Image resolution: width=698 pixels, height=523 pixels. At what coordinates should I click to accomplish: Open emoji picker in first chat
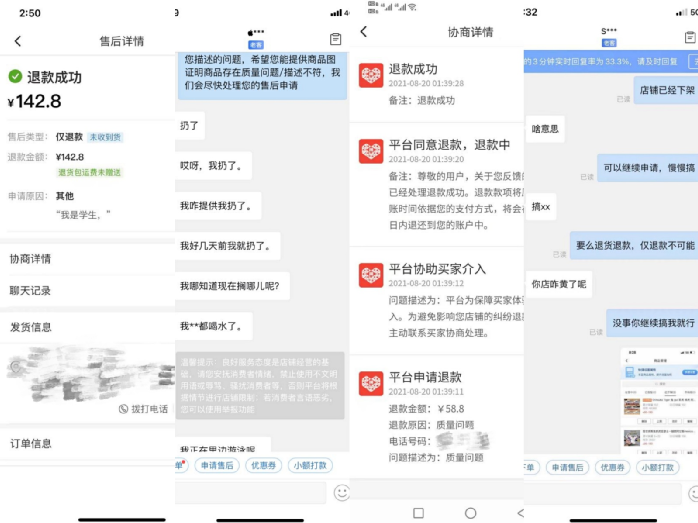click(x=341, y=493)
